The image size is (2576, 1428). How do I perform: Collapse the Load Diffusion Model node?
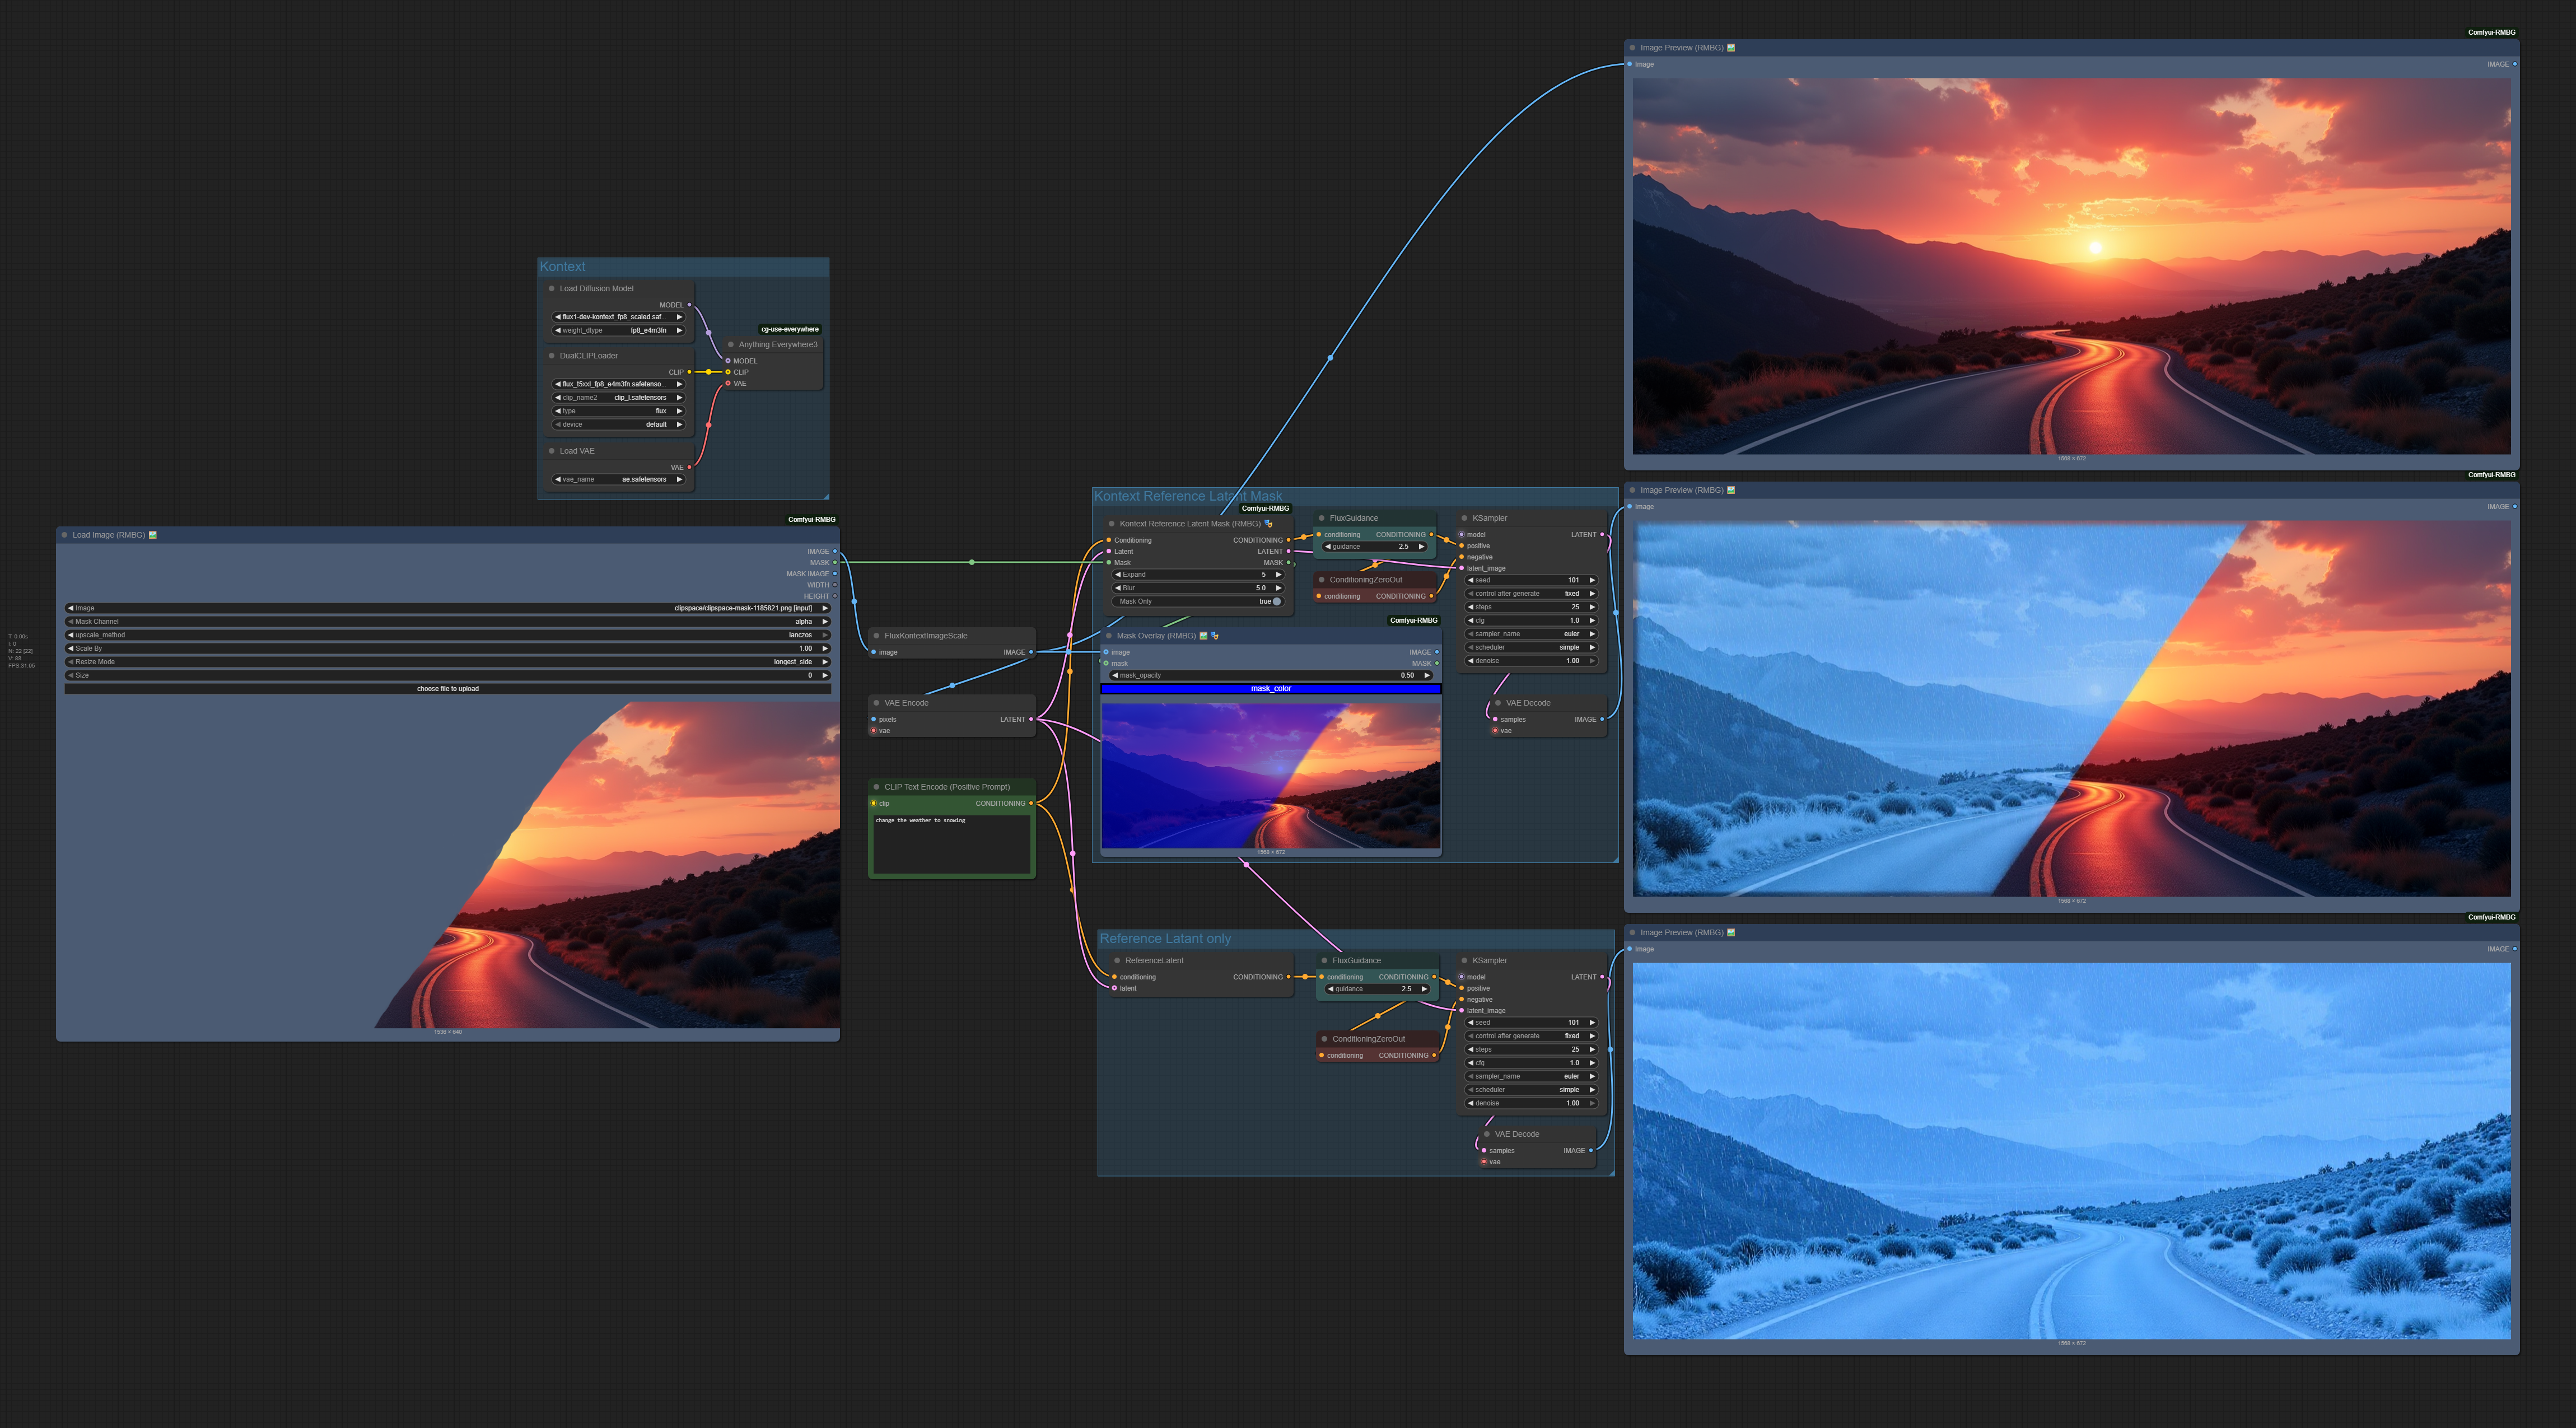point(551,289)
